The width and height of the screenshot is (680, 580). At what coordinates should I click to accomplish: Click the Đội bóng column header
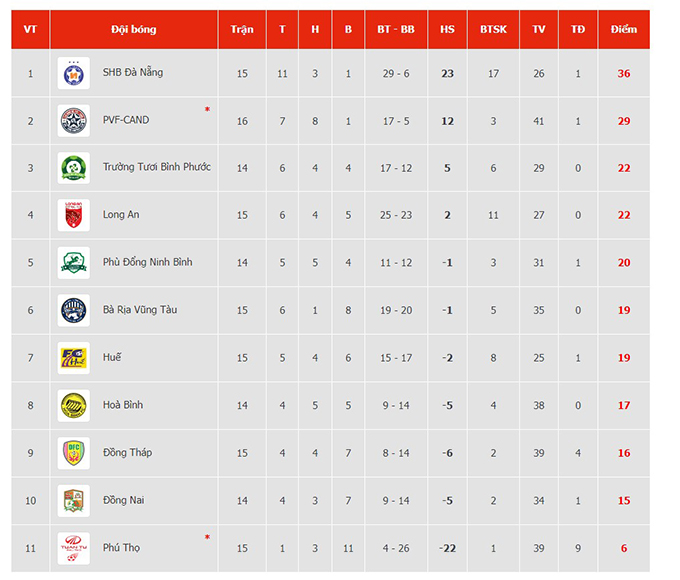click(x=134, y=29)
